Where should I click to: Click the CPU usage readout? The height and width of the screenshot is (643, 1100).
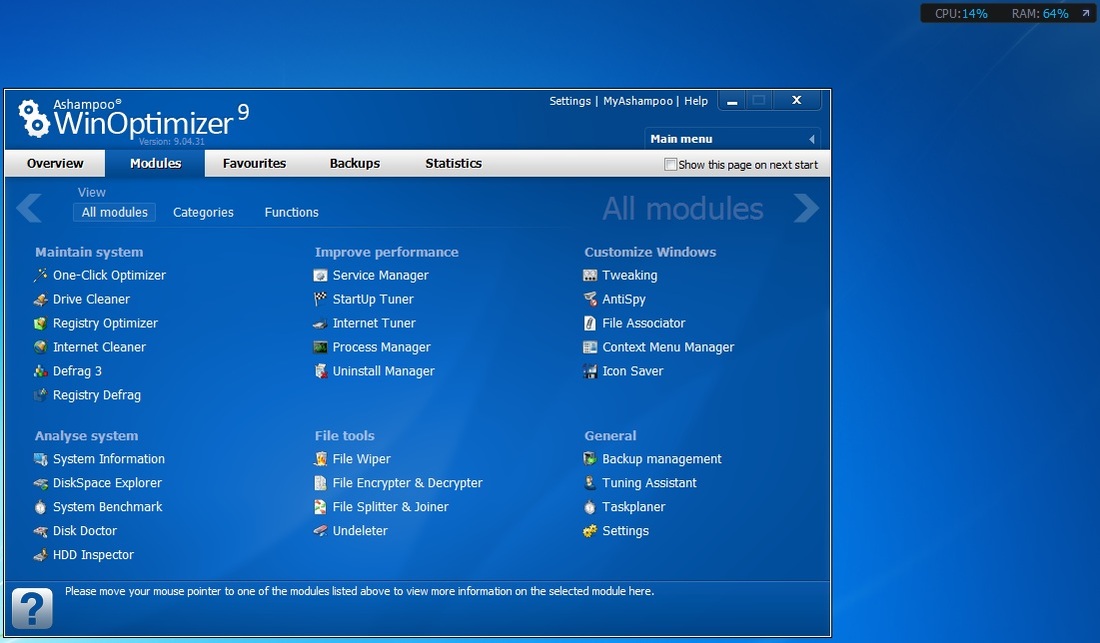click(961, 13)
